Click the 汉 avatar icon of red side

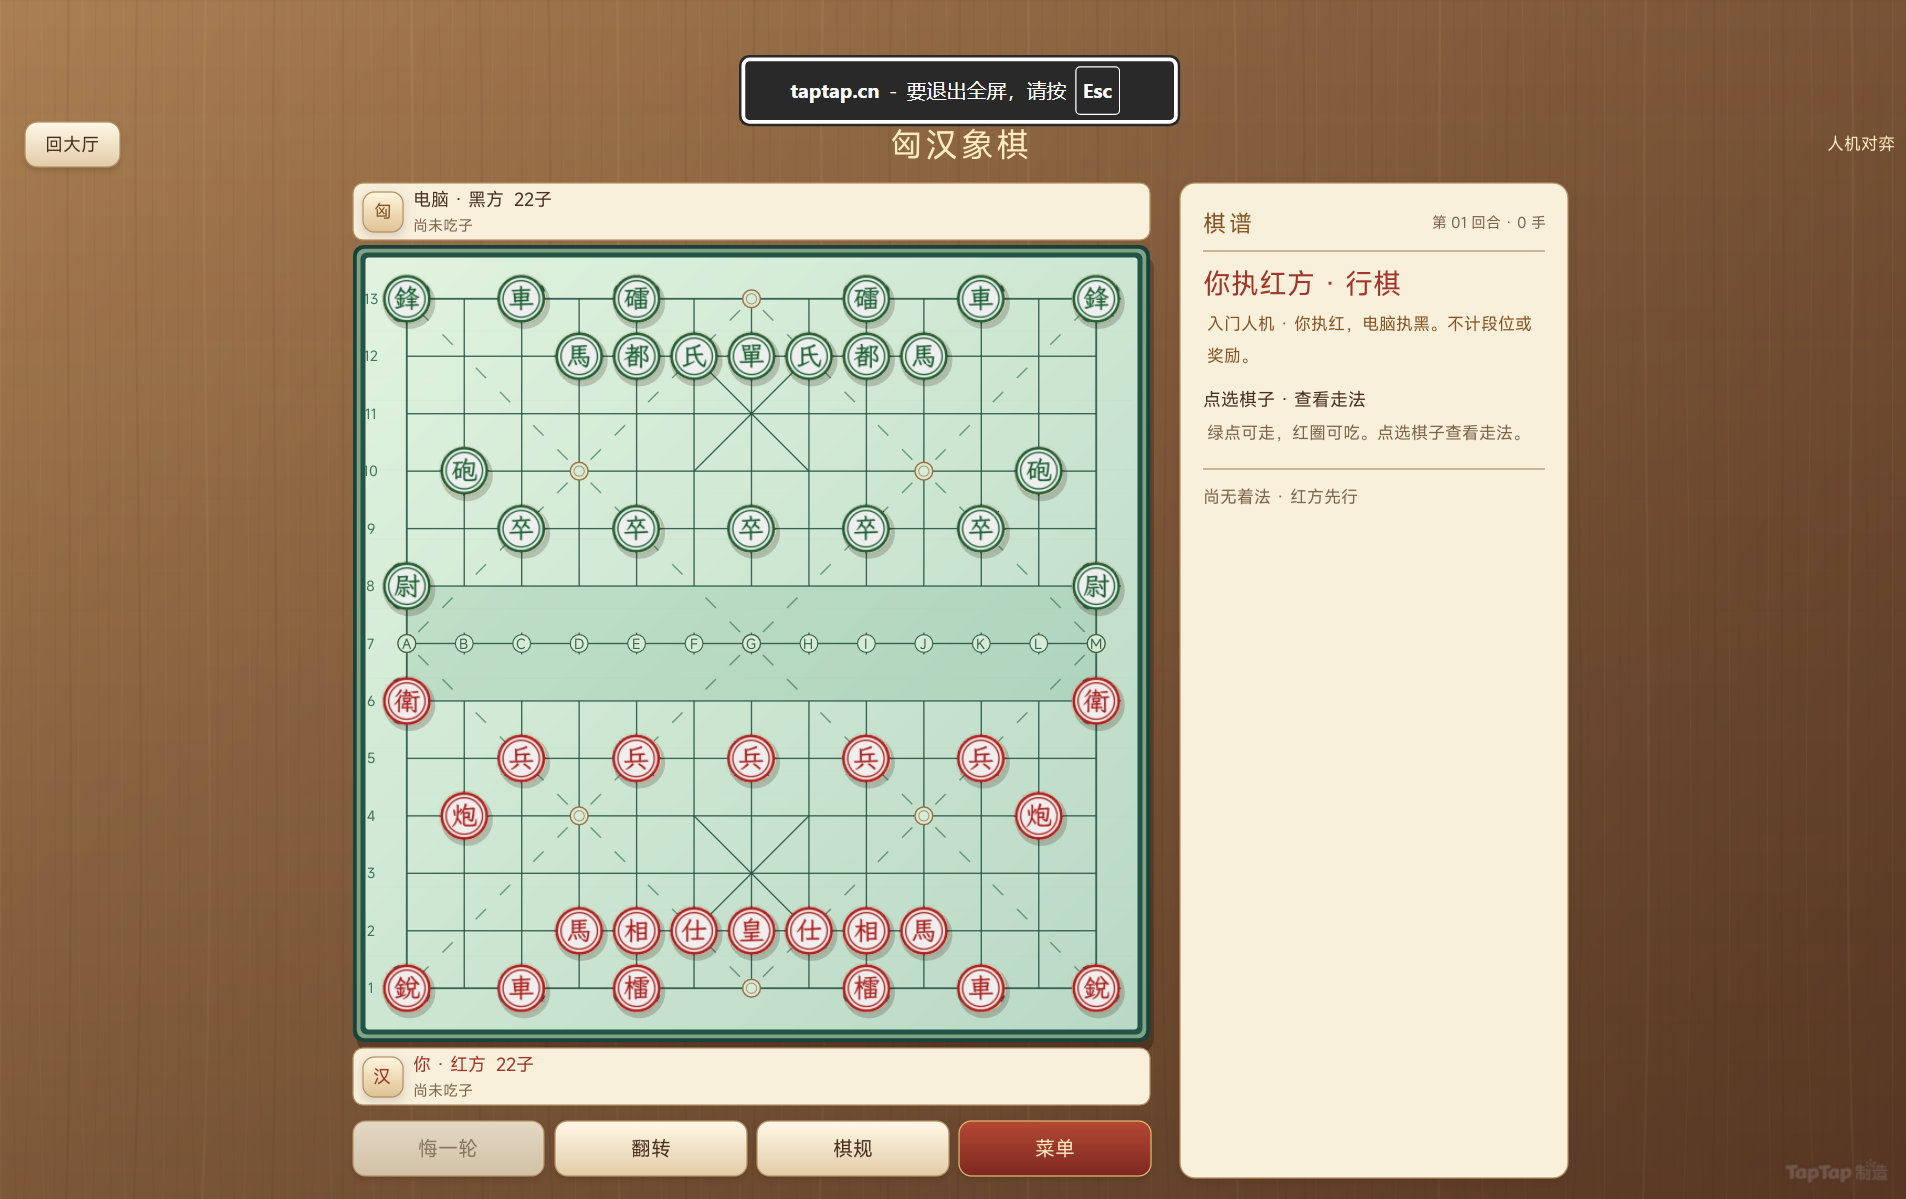click(383, 1077)
